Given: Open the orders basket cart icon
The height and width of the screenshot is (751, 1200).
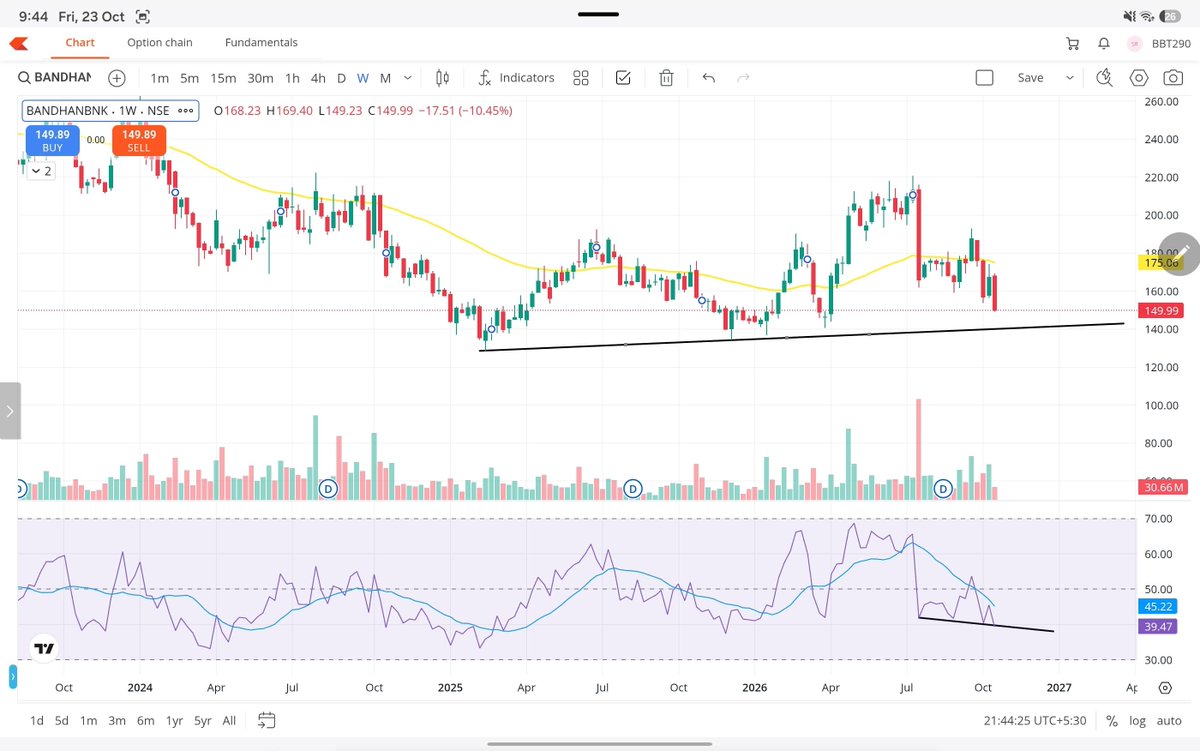Looking at the screenshot, I should pyautogui.click(x=1073, y=43).
